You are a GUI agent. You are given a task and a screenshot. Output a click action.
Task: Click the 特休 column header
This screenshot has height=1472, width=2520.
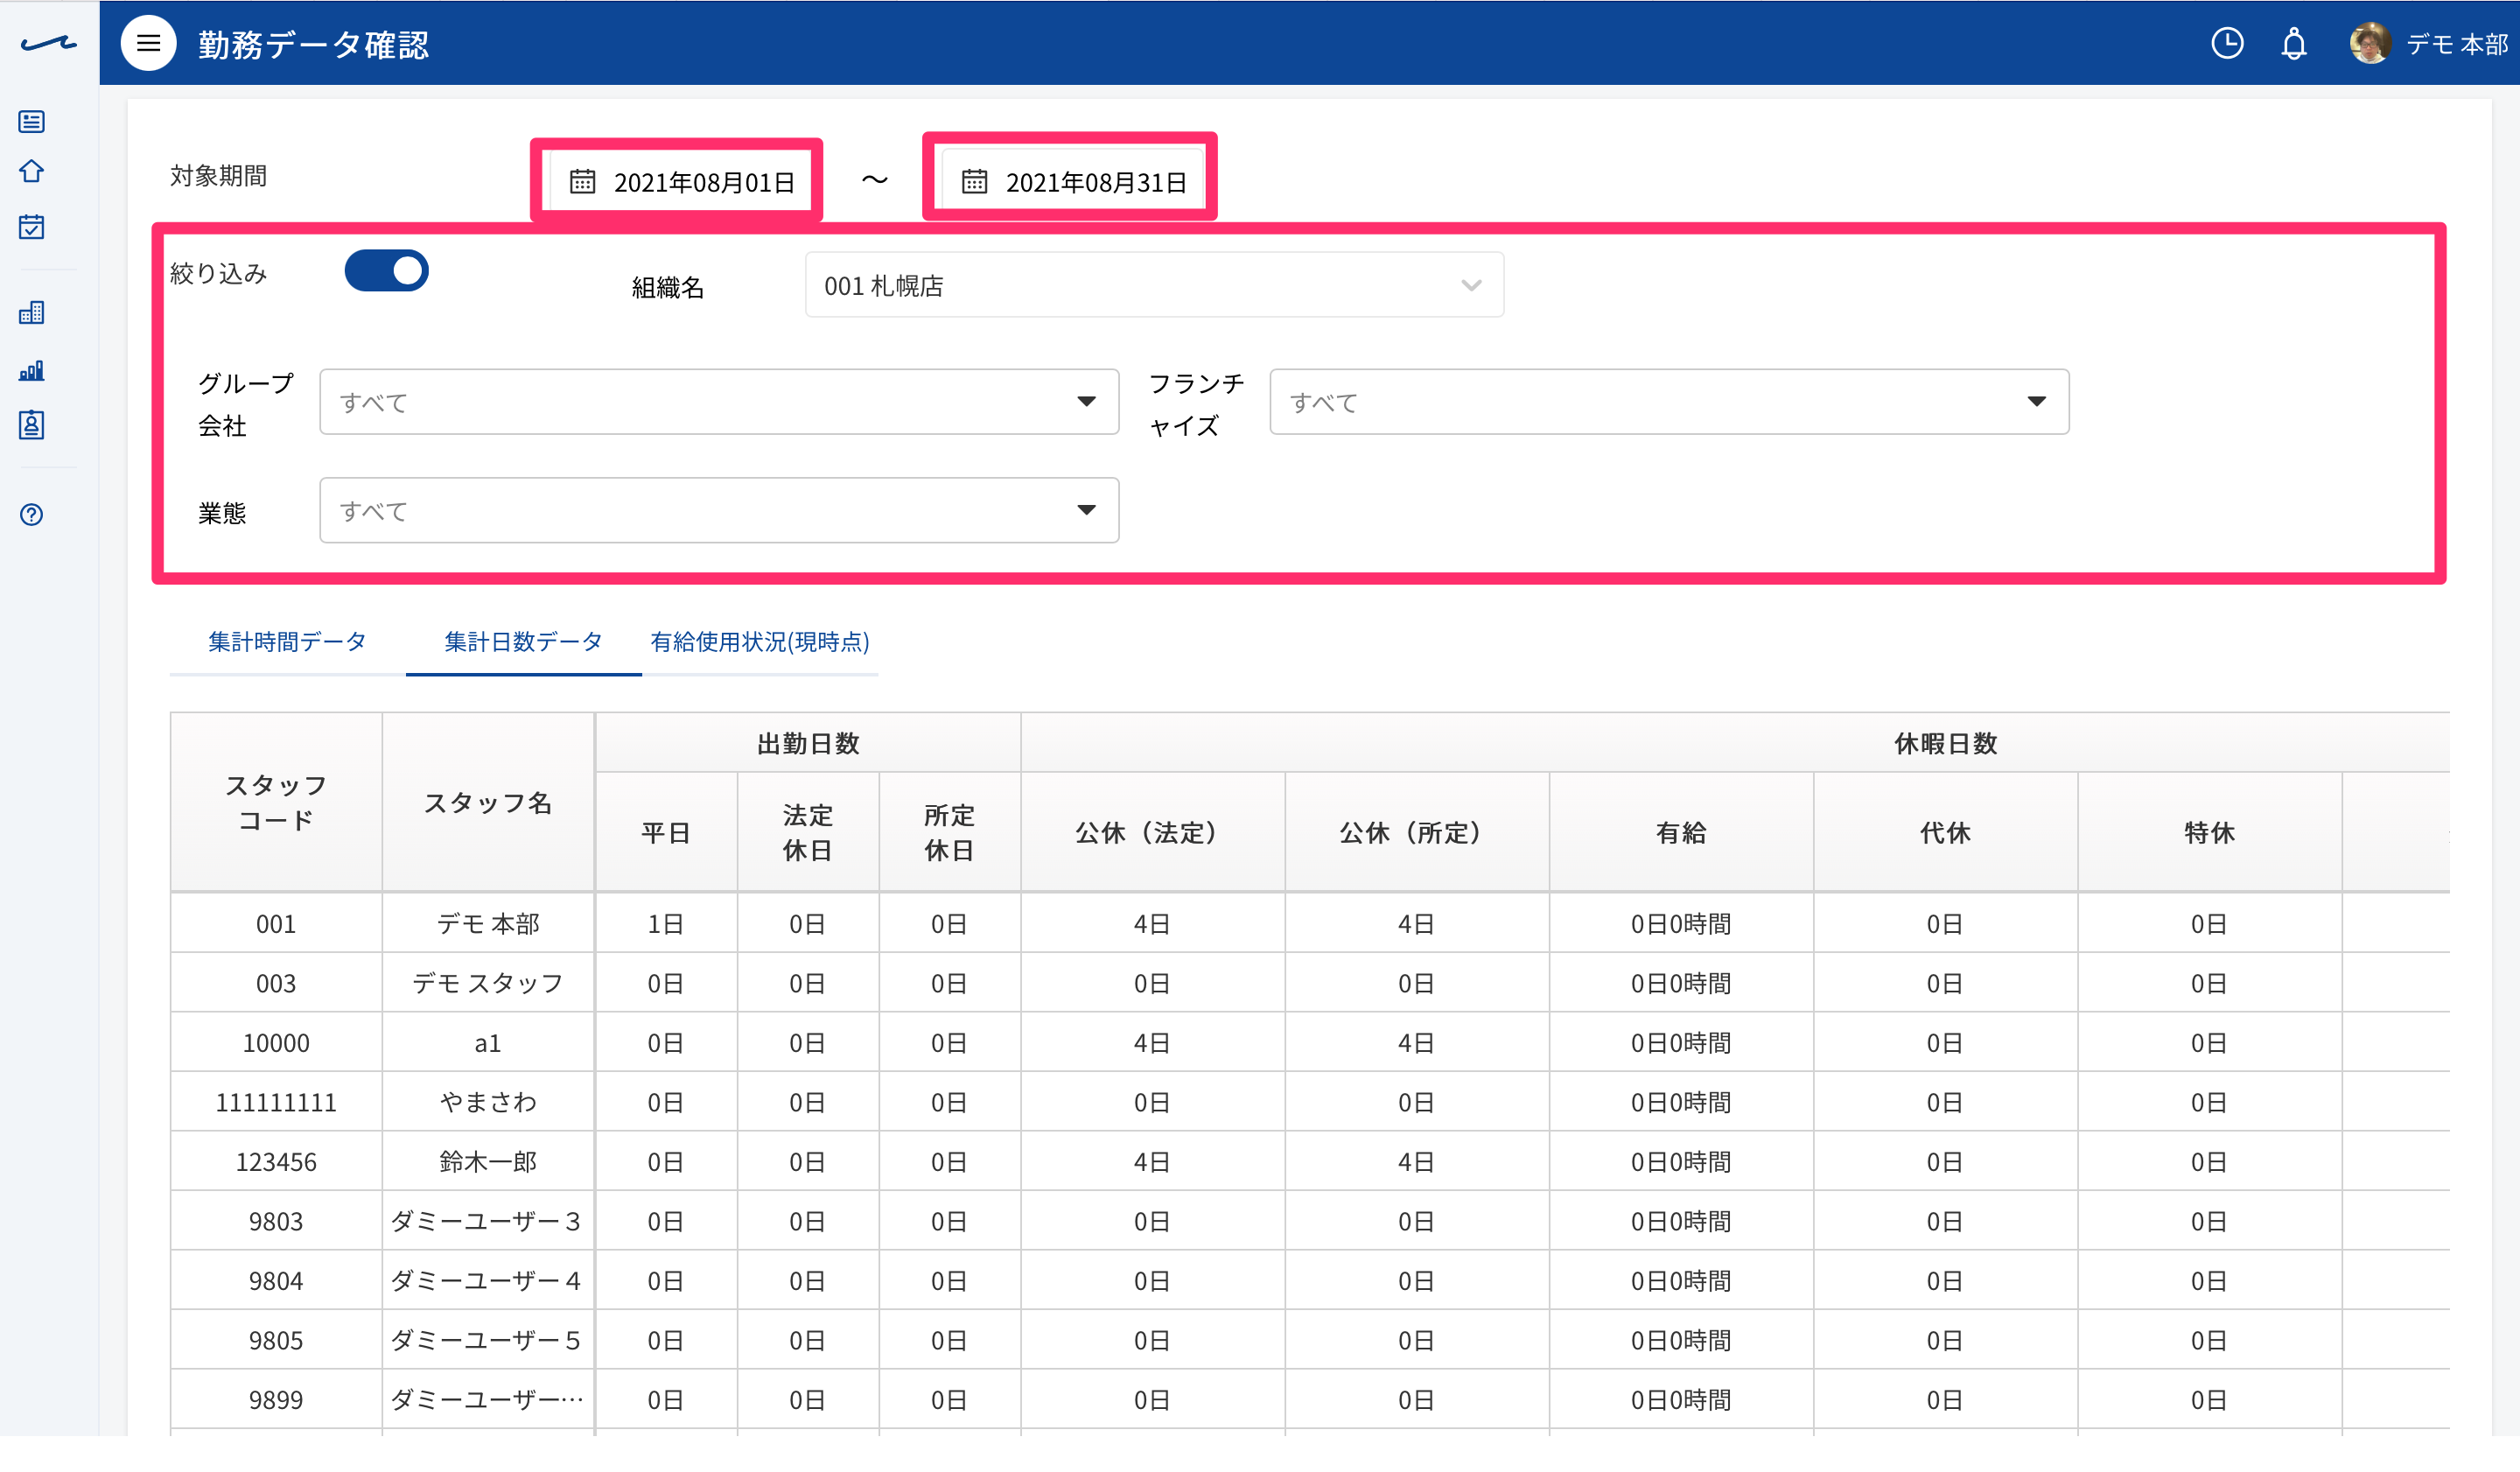click(2209, 833)
